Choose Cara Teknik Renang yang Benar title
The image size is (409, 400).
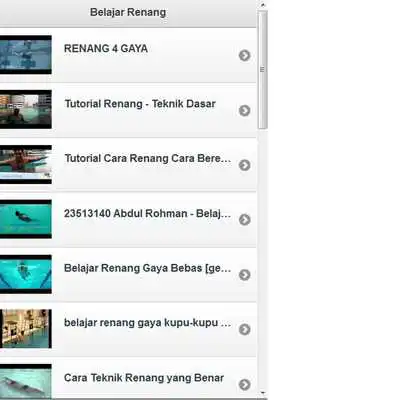144,378
